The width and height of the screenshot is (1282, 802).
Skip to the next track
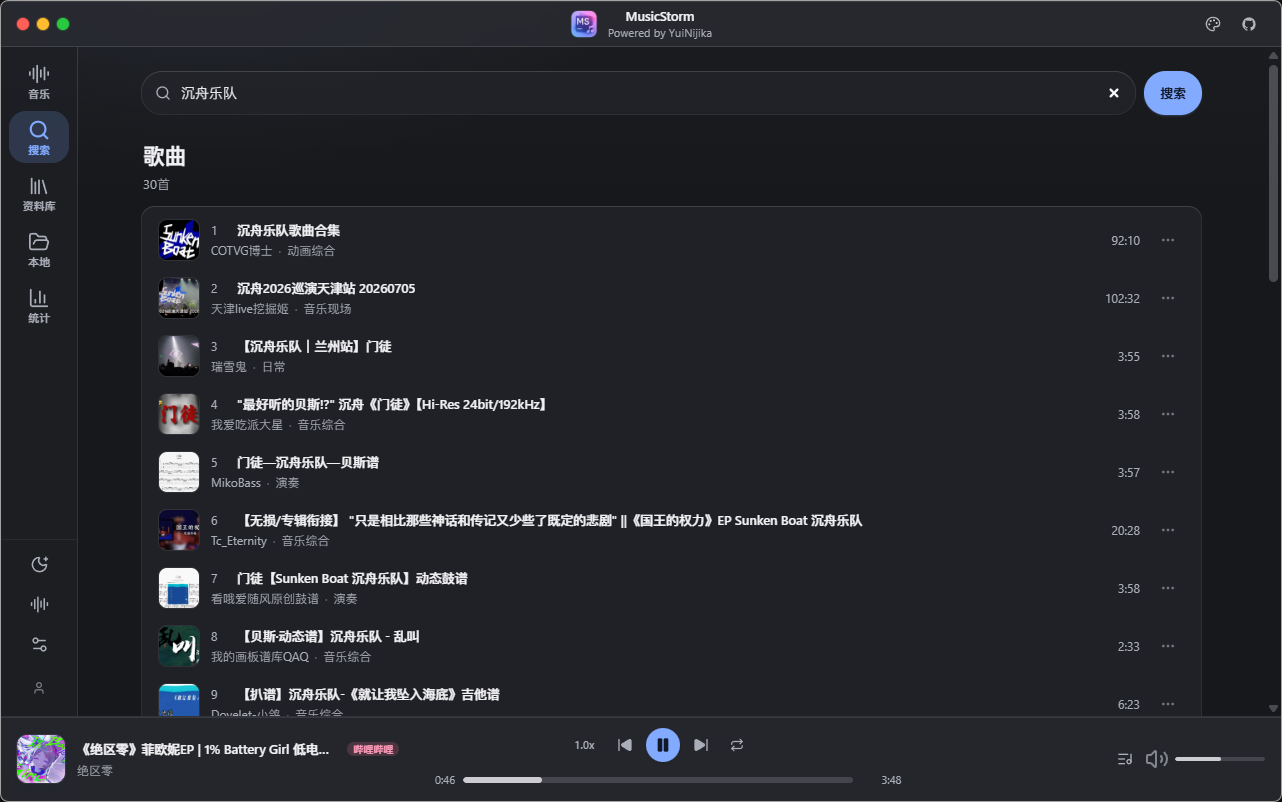[x=701, y=745]
